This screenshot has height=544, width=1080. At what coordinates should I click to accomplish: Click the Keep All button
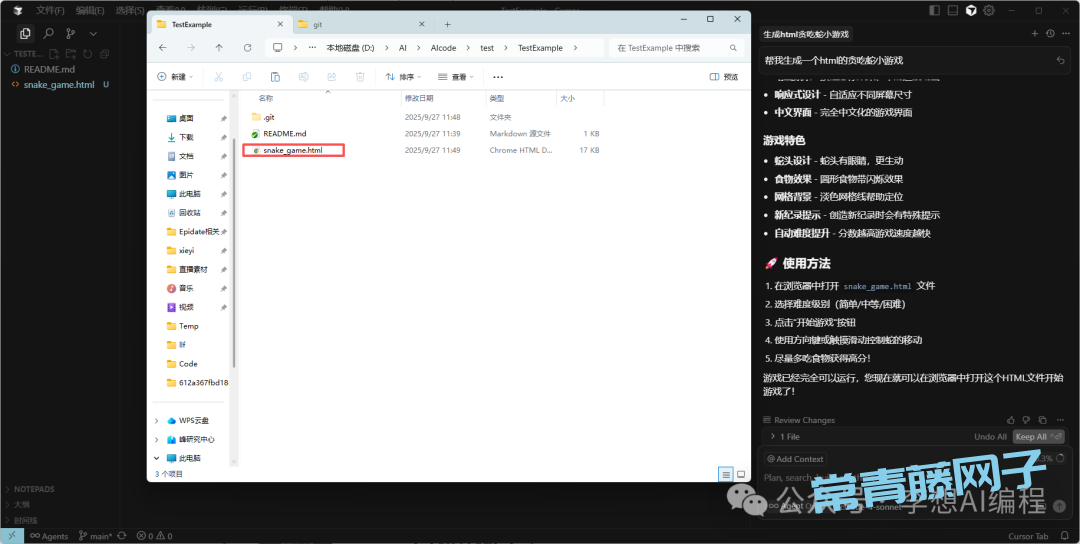point(1031,437)
